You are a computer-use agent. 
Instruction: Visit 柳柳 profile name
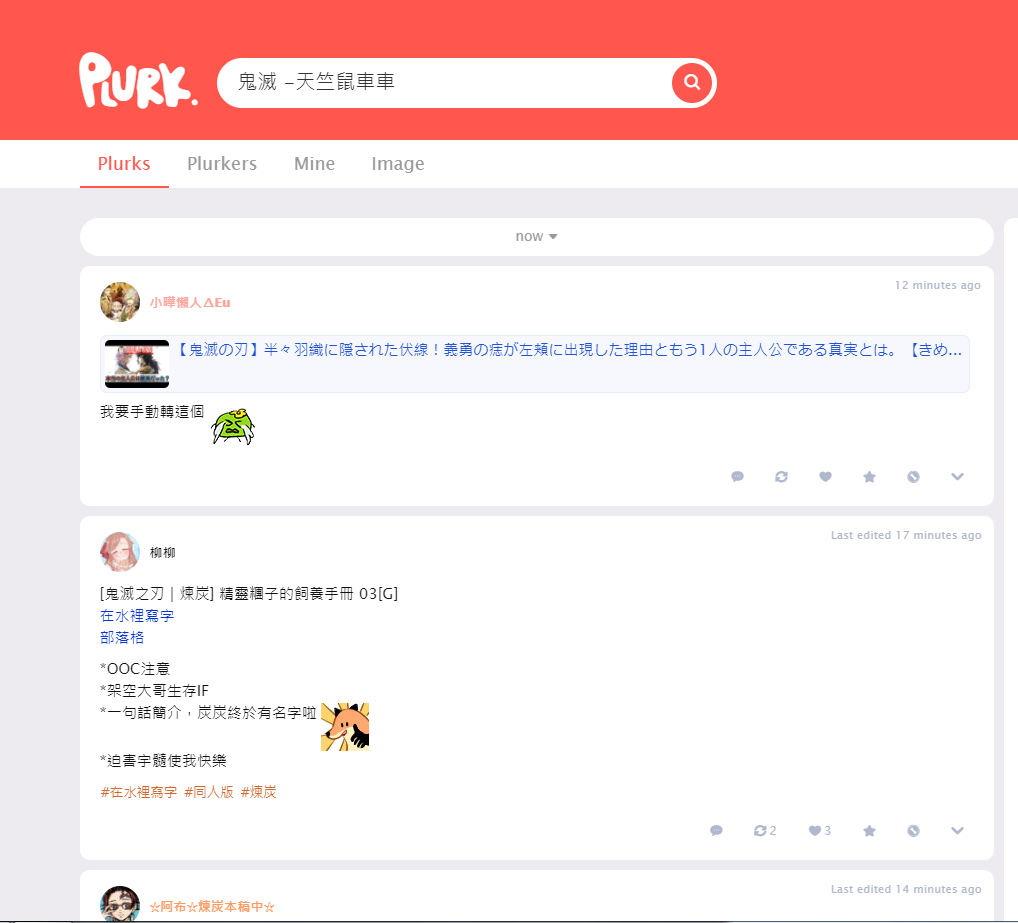click(x=162, y=552)
